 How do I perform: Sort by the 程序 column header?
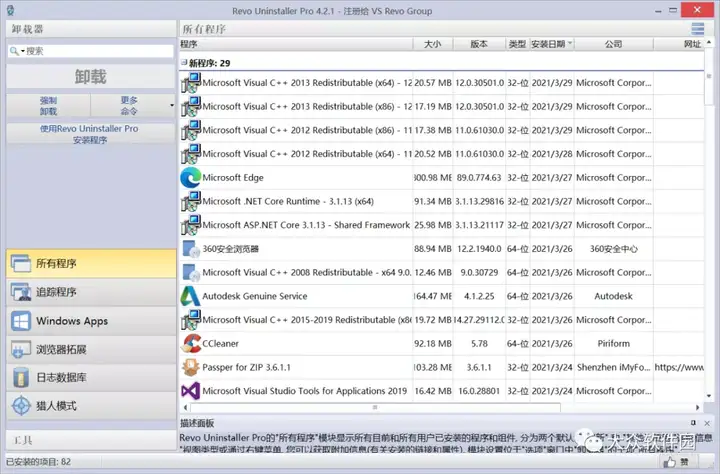[x=296, y=44]
